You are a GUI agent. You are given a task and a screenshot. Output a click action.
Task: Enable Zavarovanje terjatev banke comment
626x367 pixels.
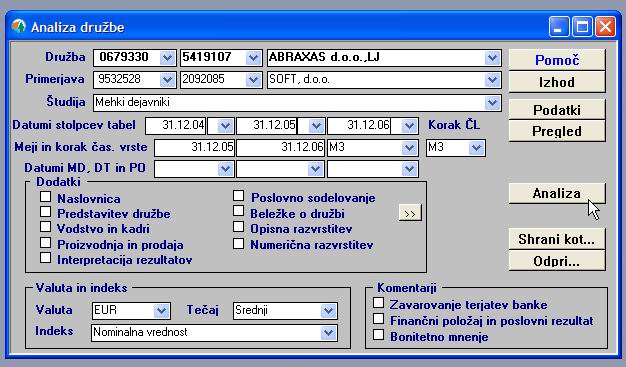pyautogui.click(x=378, y=303)
